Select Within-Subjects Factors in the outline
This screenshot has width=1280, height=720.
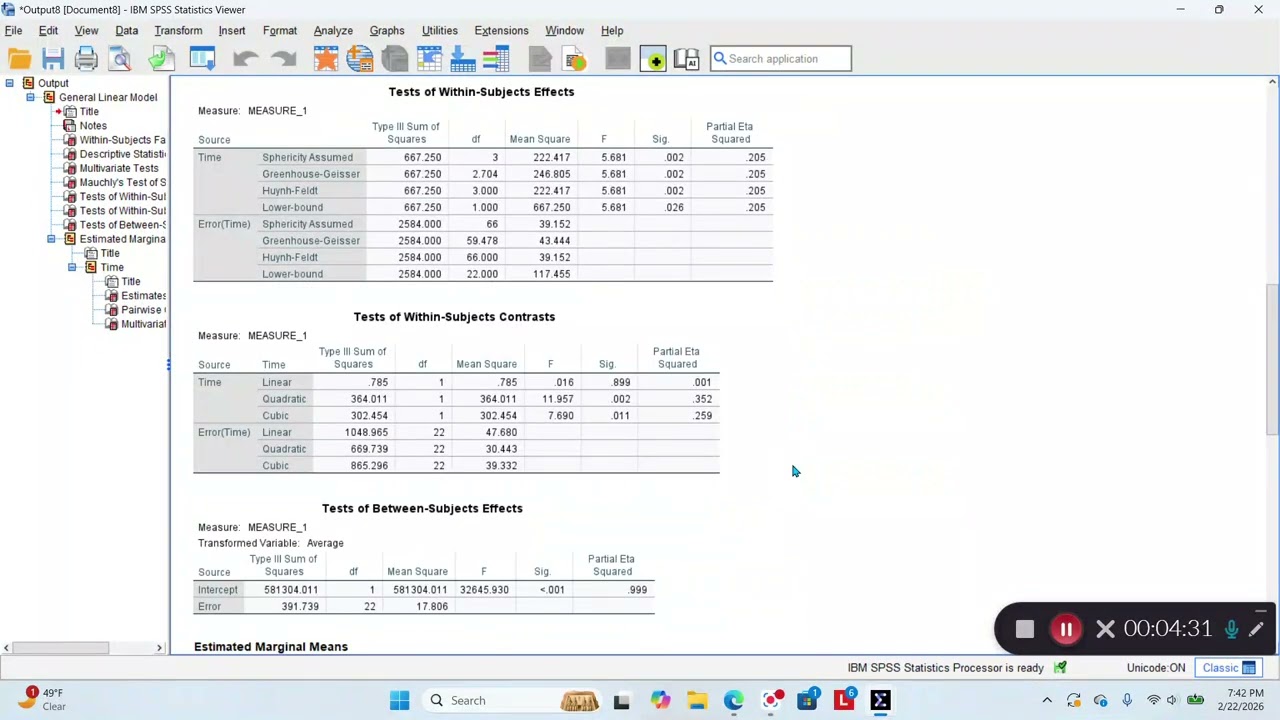pos(122,140)
